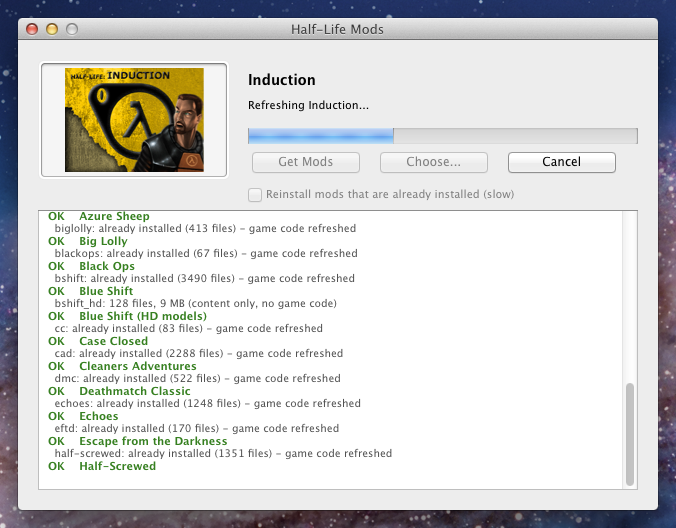Click the Induction heading text
Screen dimensions: 676x528
pyautogui.click(x=282, y=80)
